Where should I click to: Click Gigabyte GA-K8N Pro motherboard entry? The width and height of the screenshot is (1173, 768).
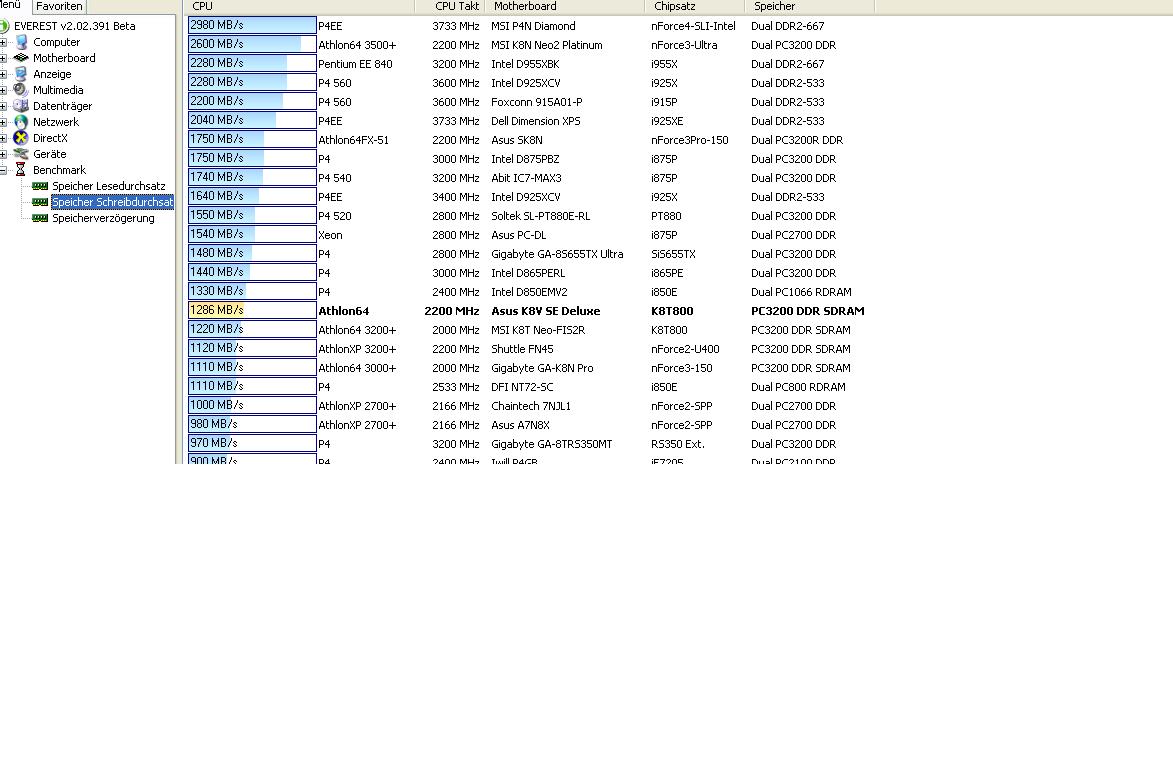542,369
